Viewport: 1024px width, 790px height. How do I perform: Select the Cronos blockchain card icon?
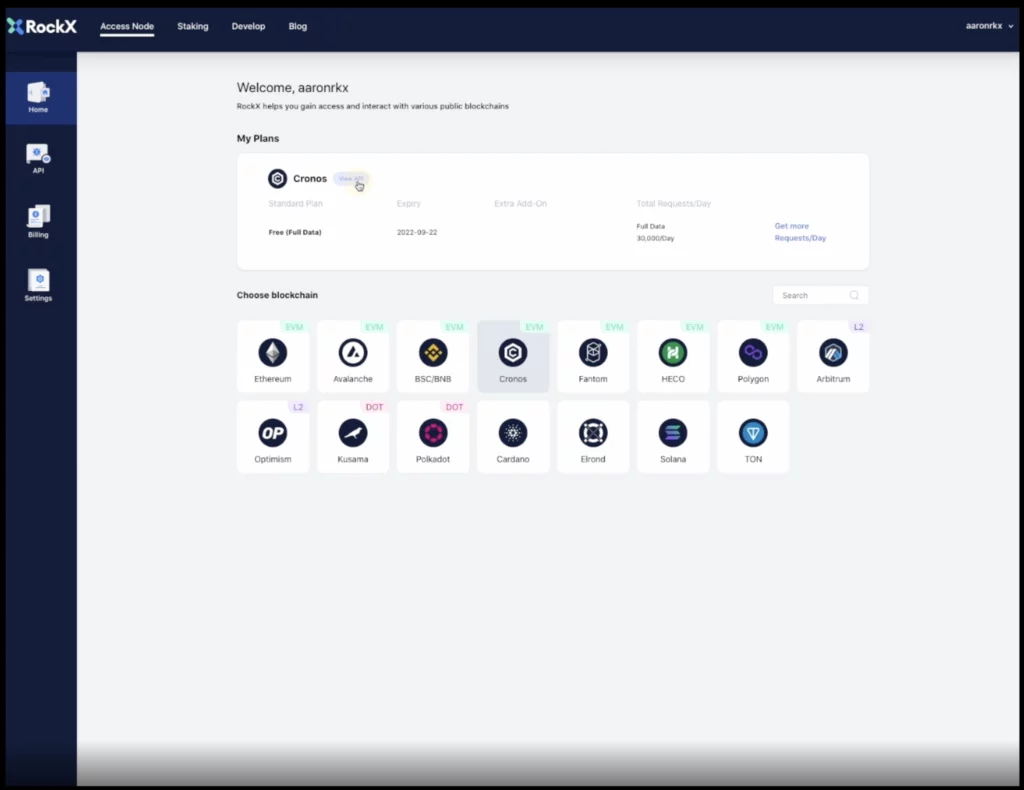click(513, 353)
